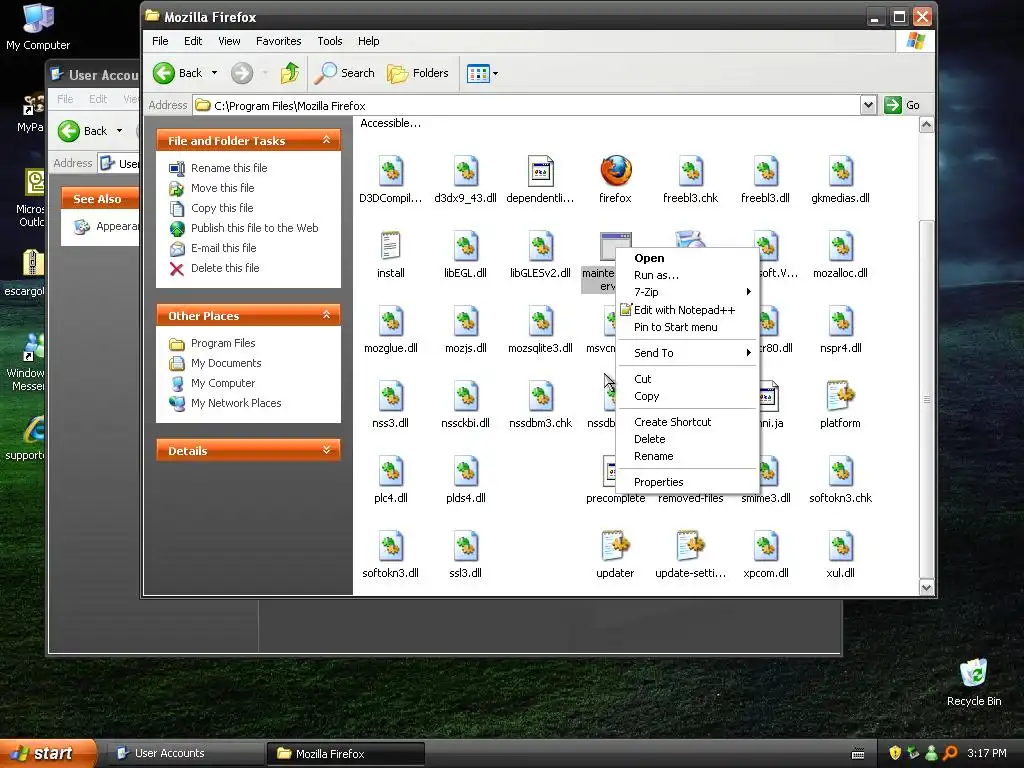
Task: Open the firefox application icon
Action: tap(616, 171)
